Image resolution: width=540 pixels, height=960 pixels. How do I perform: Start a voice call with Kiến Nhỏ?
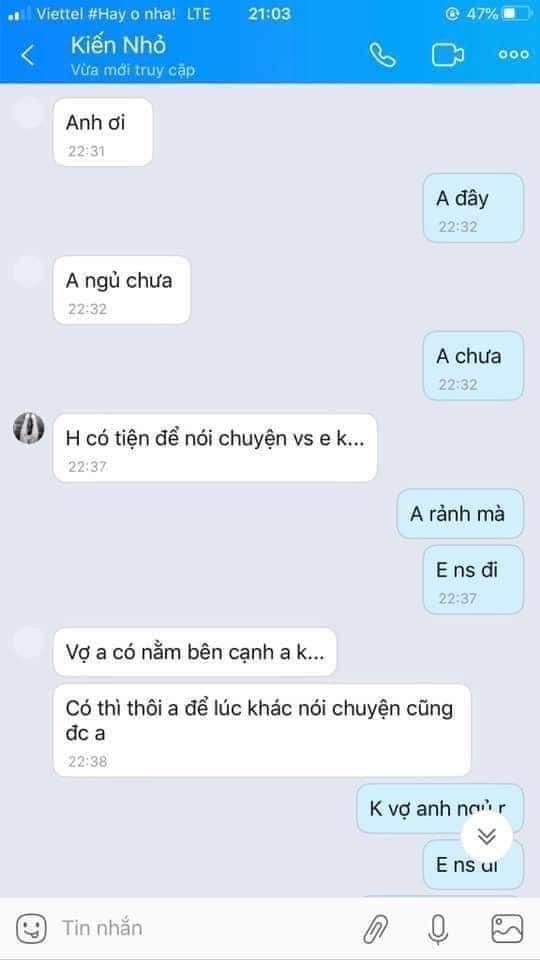tap(383, 55)
